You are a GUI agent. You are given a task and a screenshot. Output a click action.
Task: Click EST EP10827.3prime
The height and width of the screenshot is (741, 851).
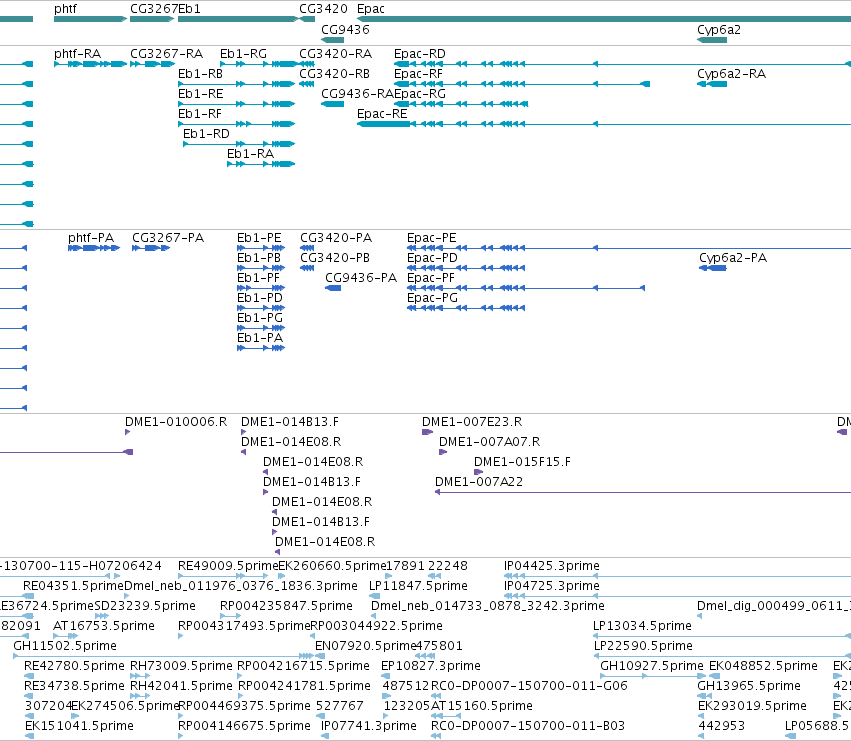click(x=385, y=676)
